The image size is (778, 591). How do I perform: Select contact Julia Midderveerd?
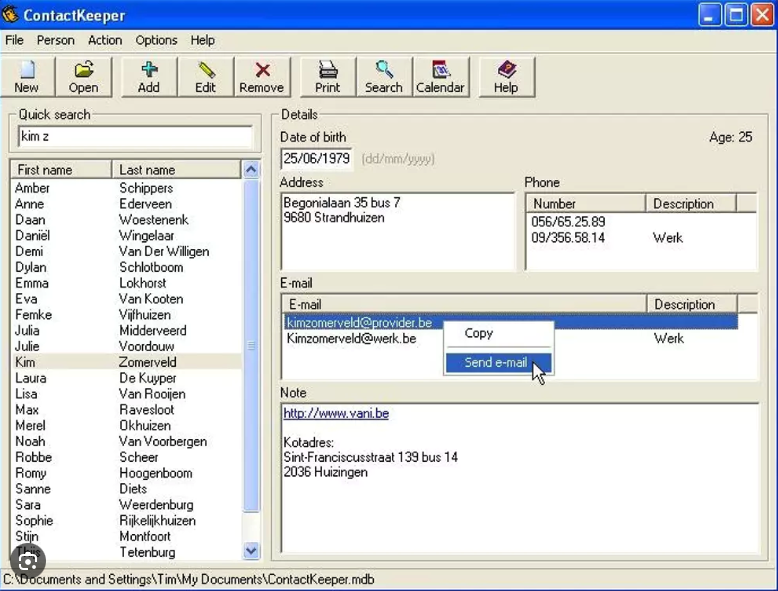[x=127, y=330]
